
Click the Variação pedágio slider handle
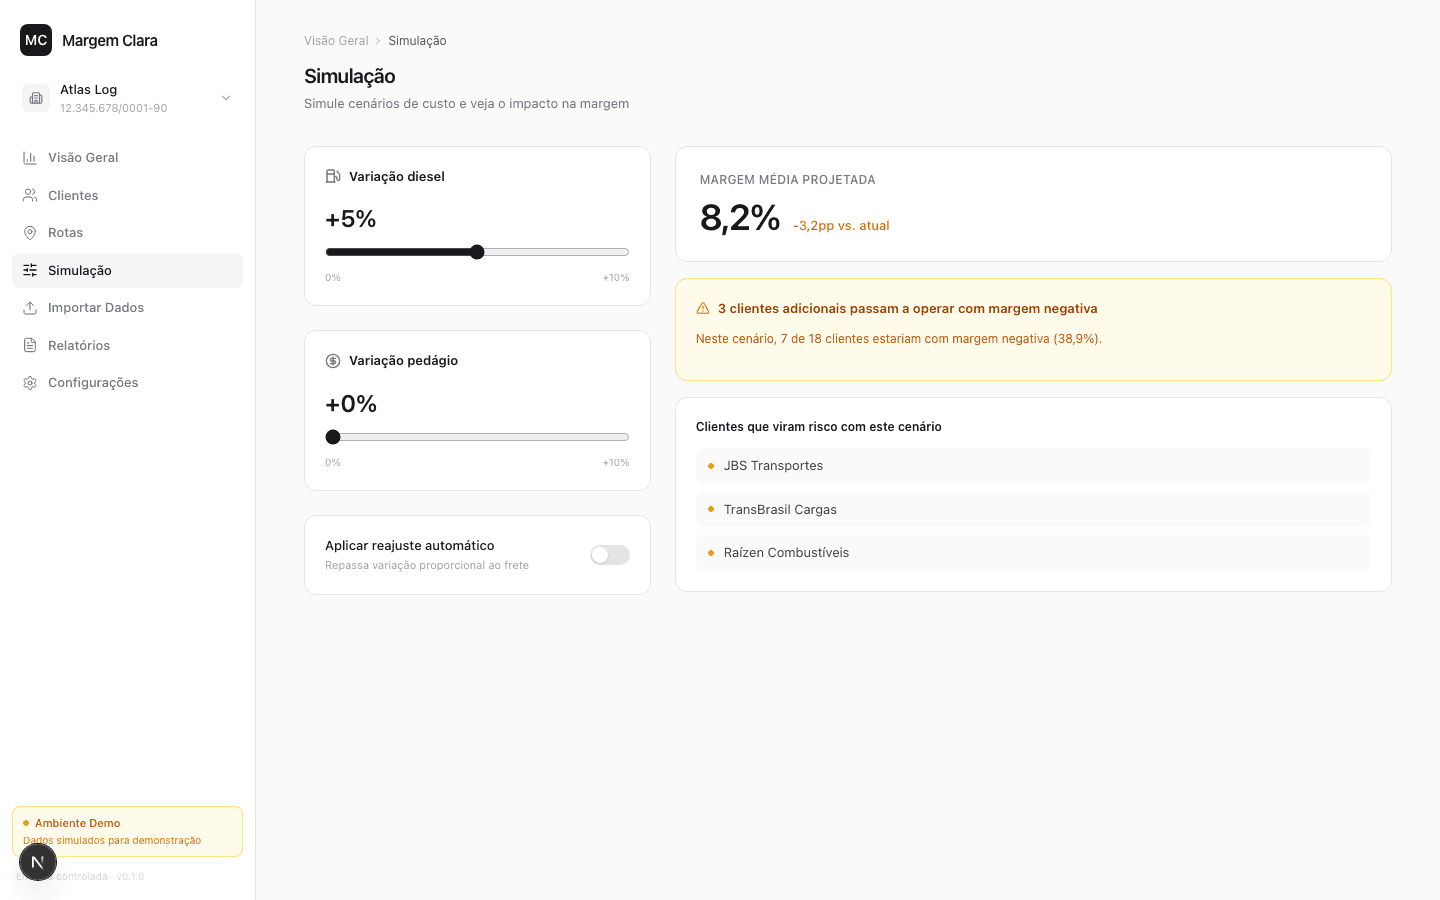pyautogui.click(x=333, y=437)
